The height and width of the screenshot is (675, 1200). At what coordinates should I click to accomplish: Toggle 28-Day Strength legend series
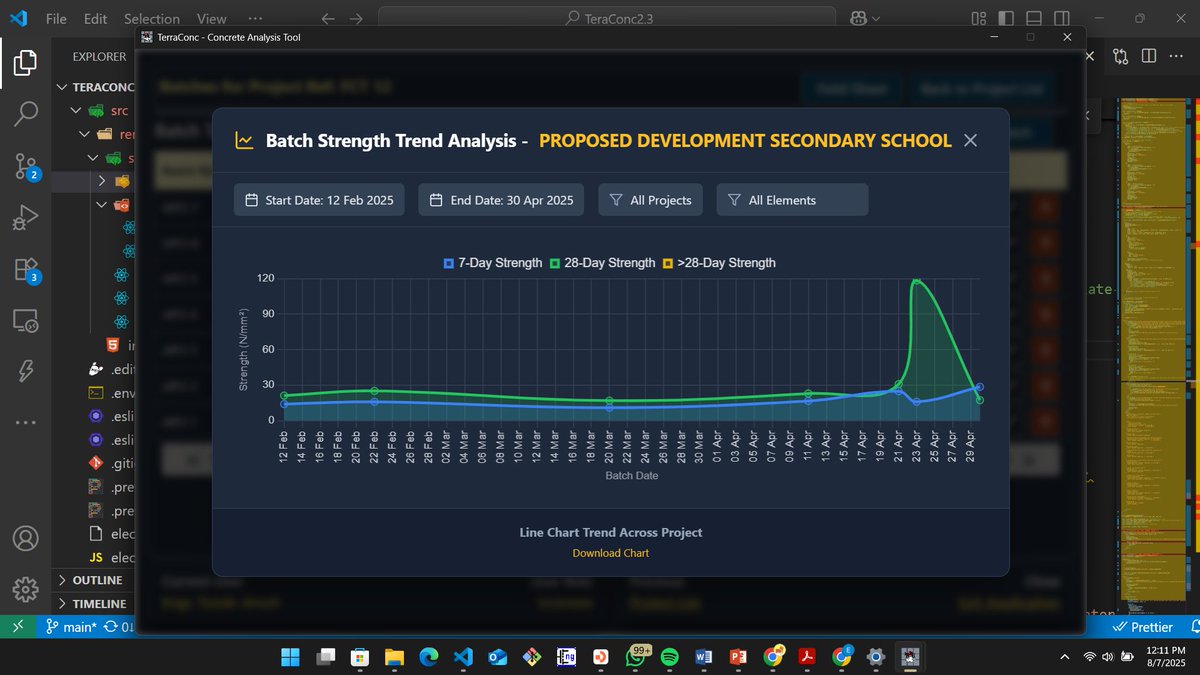[x=602, y=263]
